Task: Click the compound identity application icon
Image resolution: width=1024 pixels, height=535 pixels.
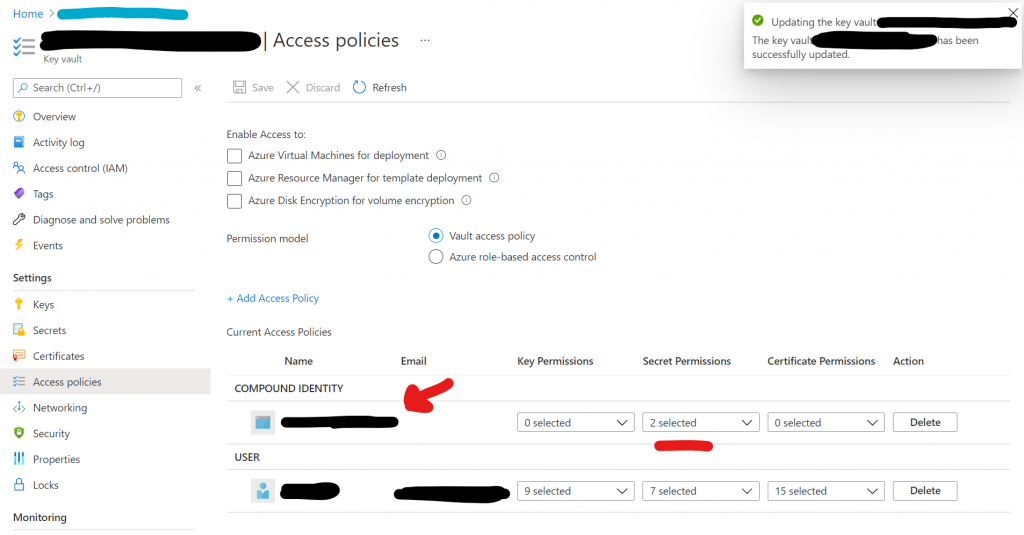Action: pos(263,423)
